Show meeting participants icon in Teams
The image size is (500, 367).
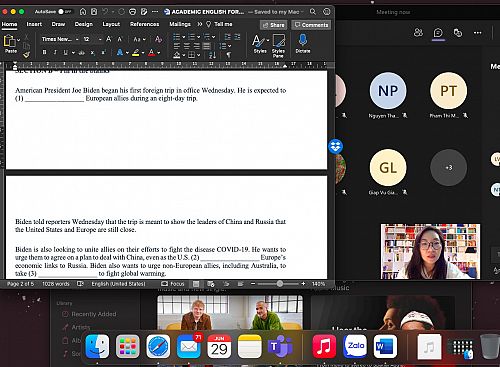coord(418,33)
